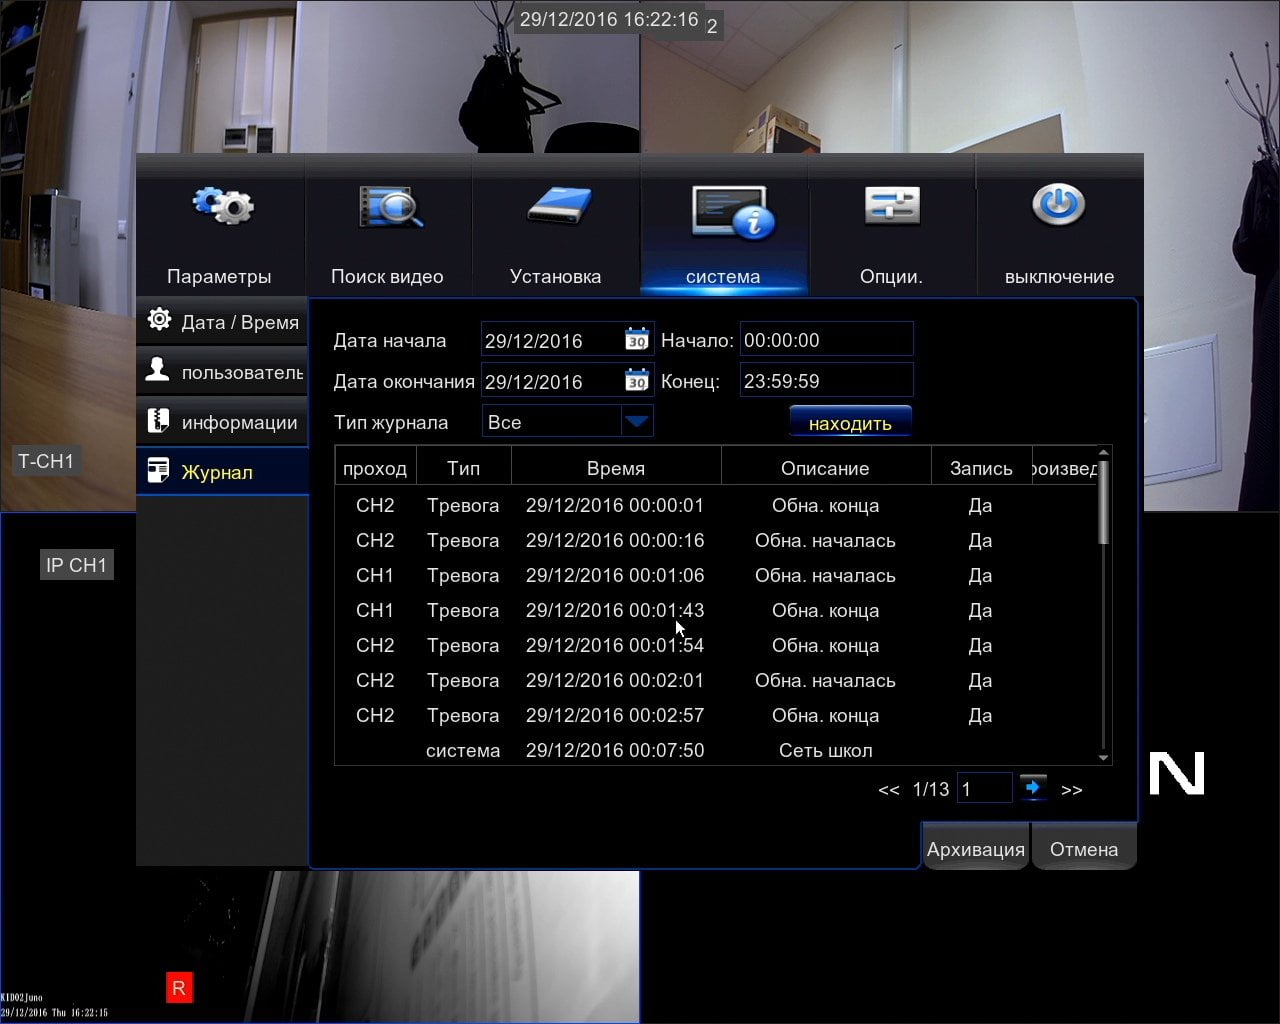
Task: Go to entered page with arrow icon
Action: click(x=1033, y=788)
